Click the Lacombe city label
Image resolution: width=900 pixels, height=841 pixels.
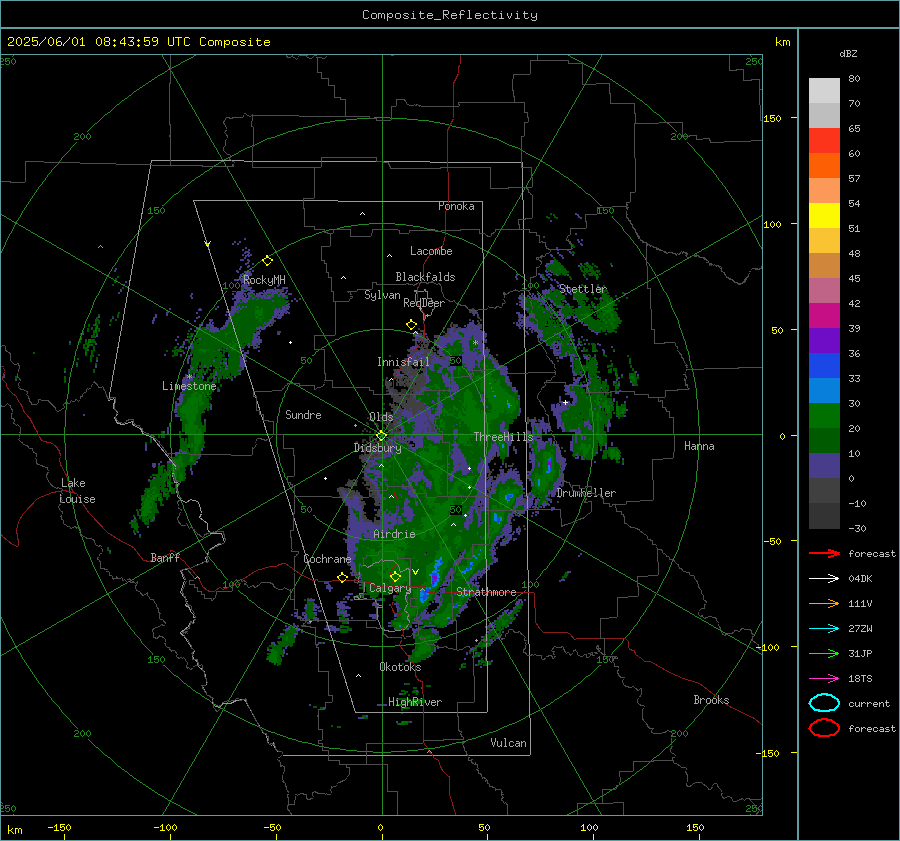(x=431, y=251)
